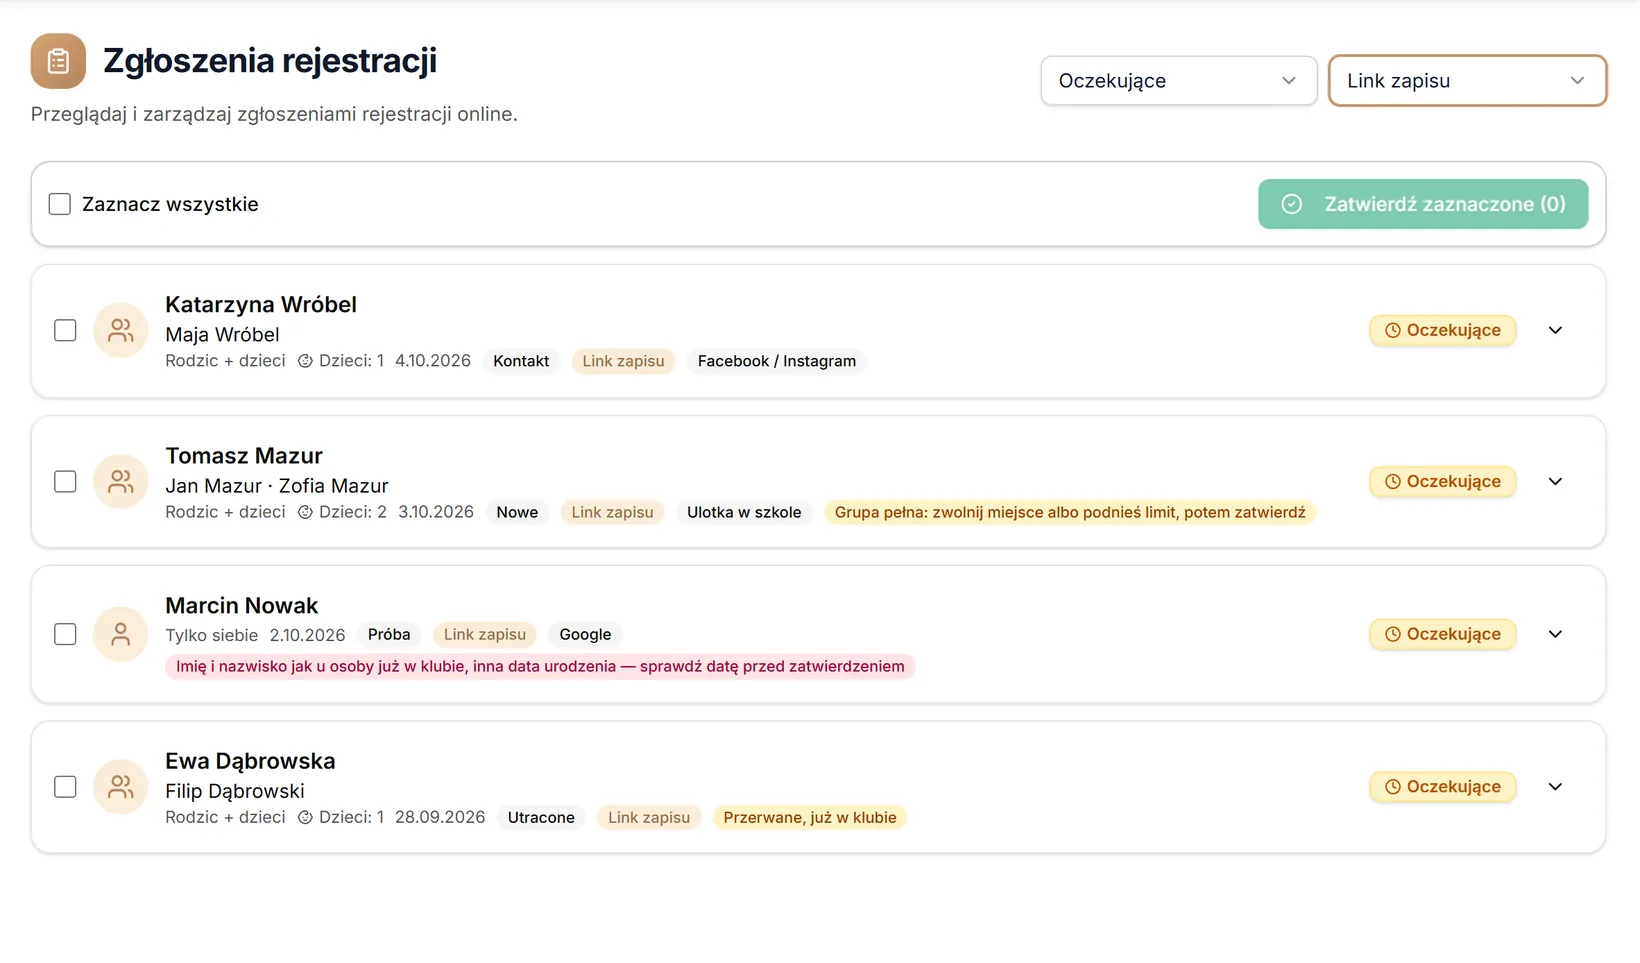Click the Zatwierdź zaznaczone (0) button
The image size is (1640, 963).
[x=1423, y=204]
